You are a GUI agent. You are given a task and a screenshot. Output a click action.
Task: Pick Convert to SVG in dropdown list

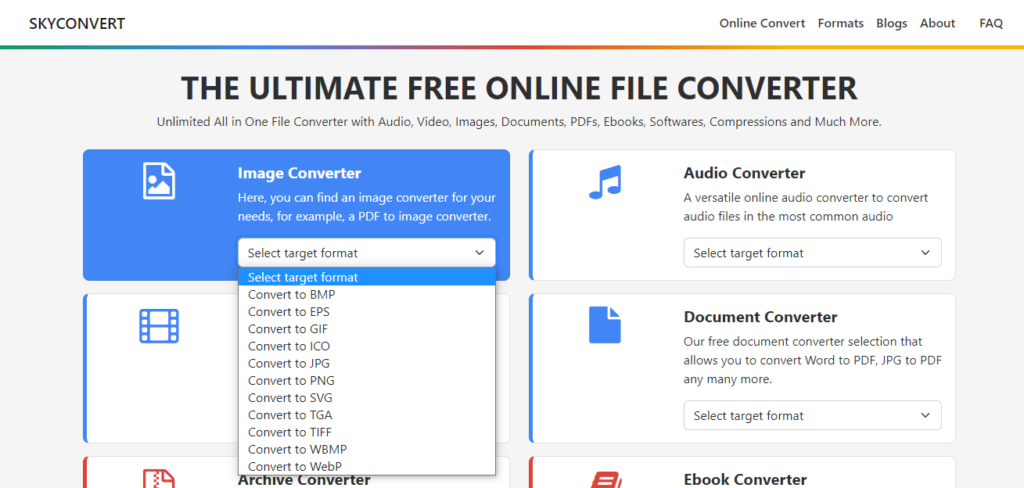click(290, 398)
